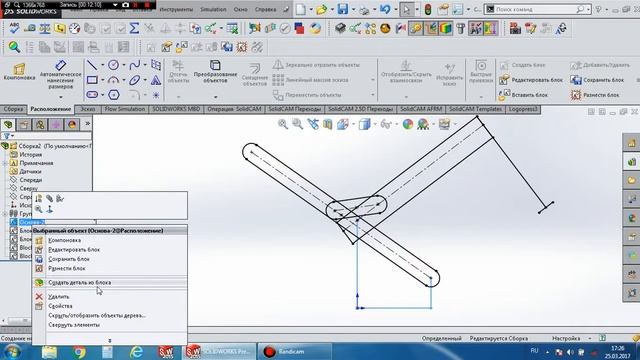Click the Sigma equations icon
This screenshot has height=360, width=640.
pos(134,28)
